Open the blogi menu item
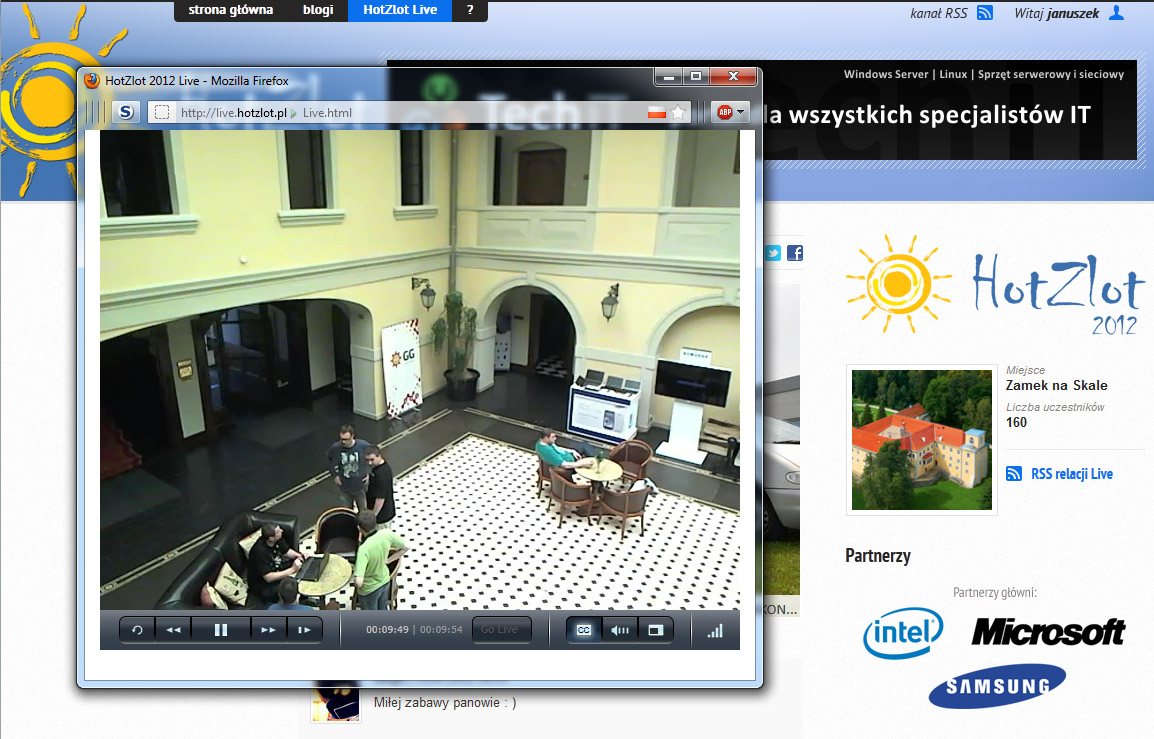Image resolution: width=1154 pixels, height=739 pixels. click(x=318, y=10)
